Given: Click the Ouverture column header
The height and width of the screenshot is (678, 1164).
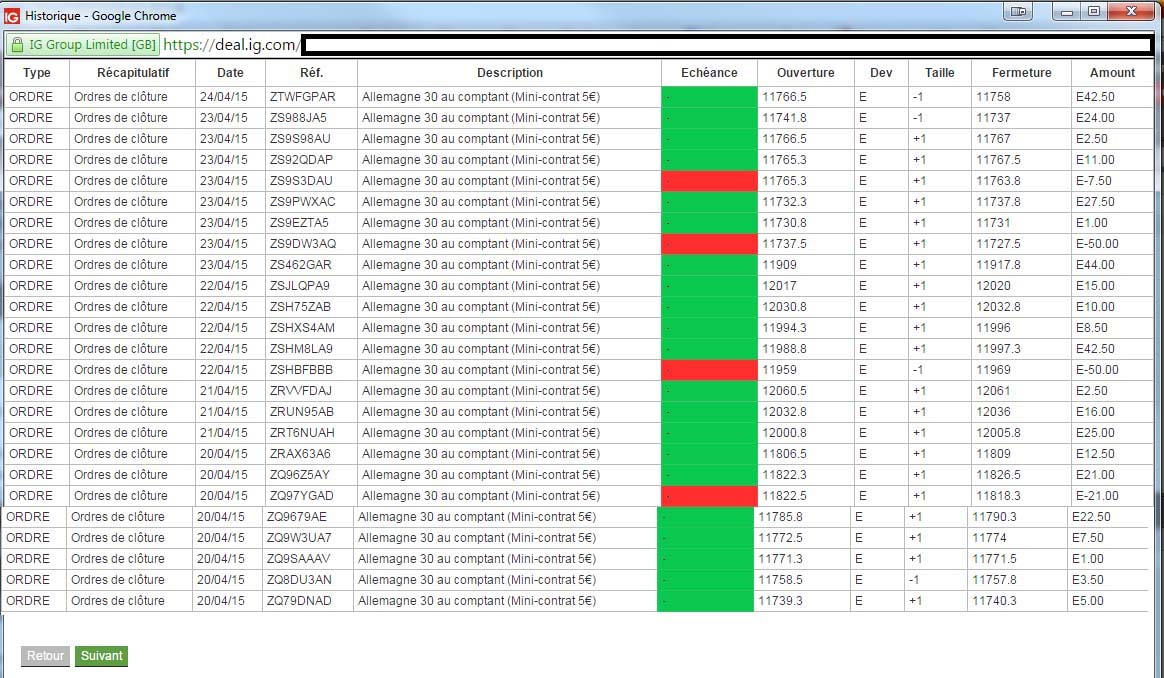Looking at the screenshot, I should click(x=805, y=73).
